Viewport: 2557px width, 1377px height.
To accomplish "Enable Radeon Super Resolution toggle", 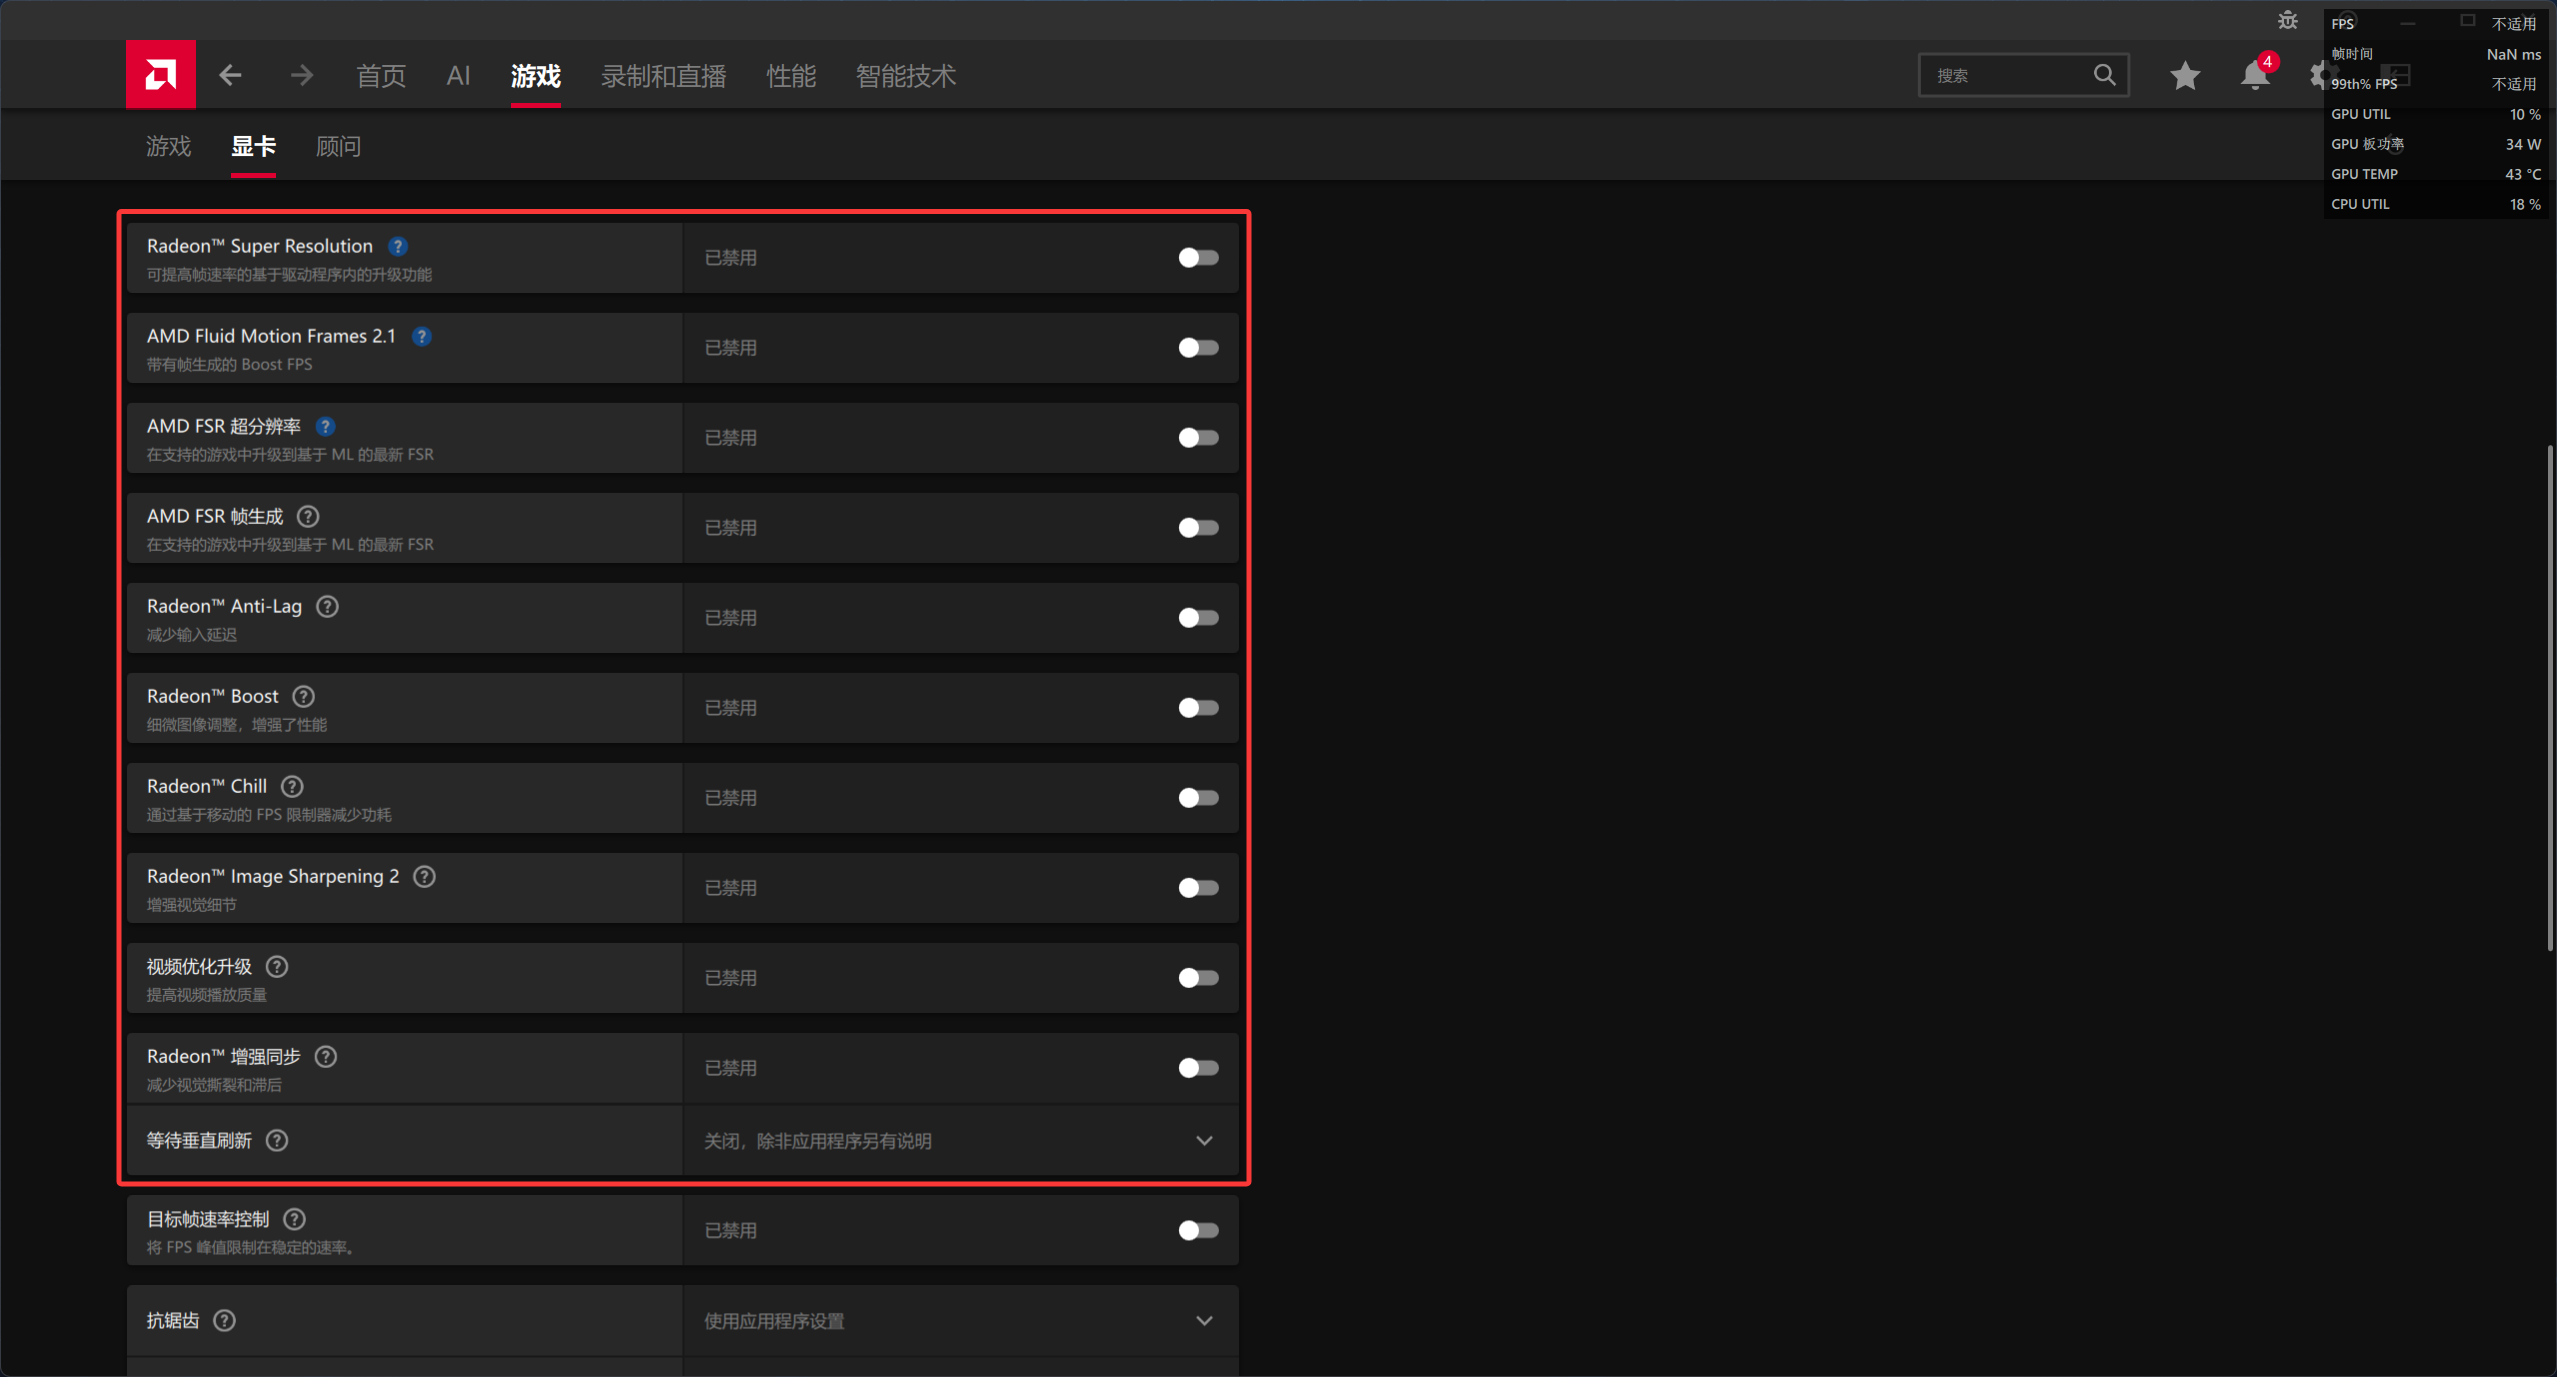I will point(1198,258).
